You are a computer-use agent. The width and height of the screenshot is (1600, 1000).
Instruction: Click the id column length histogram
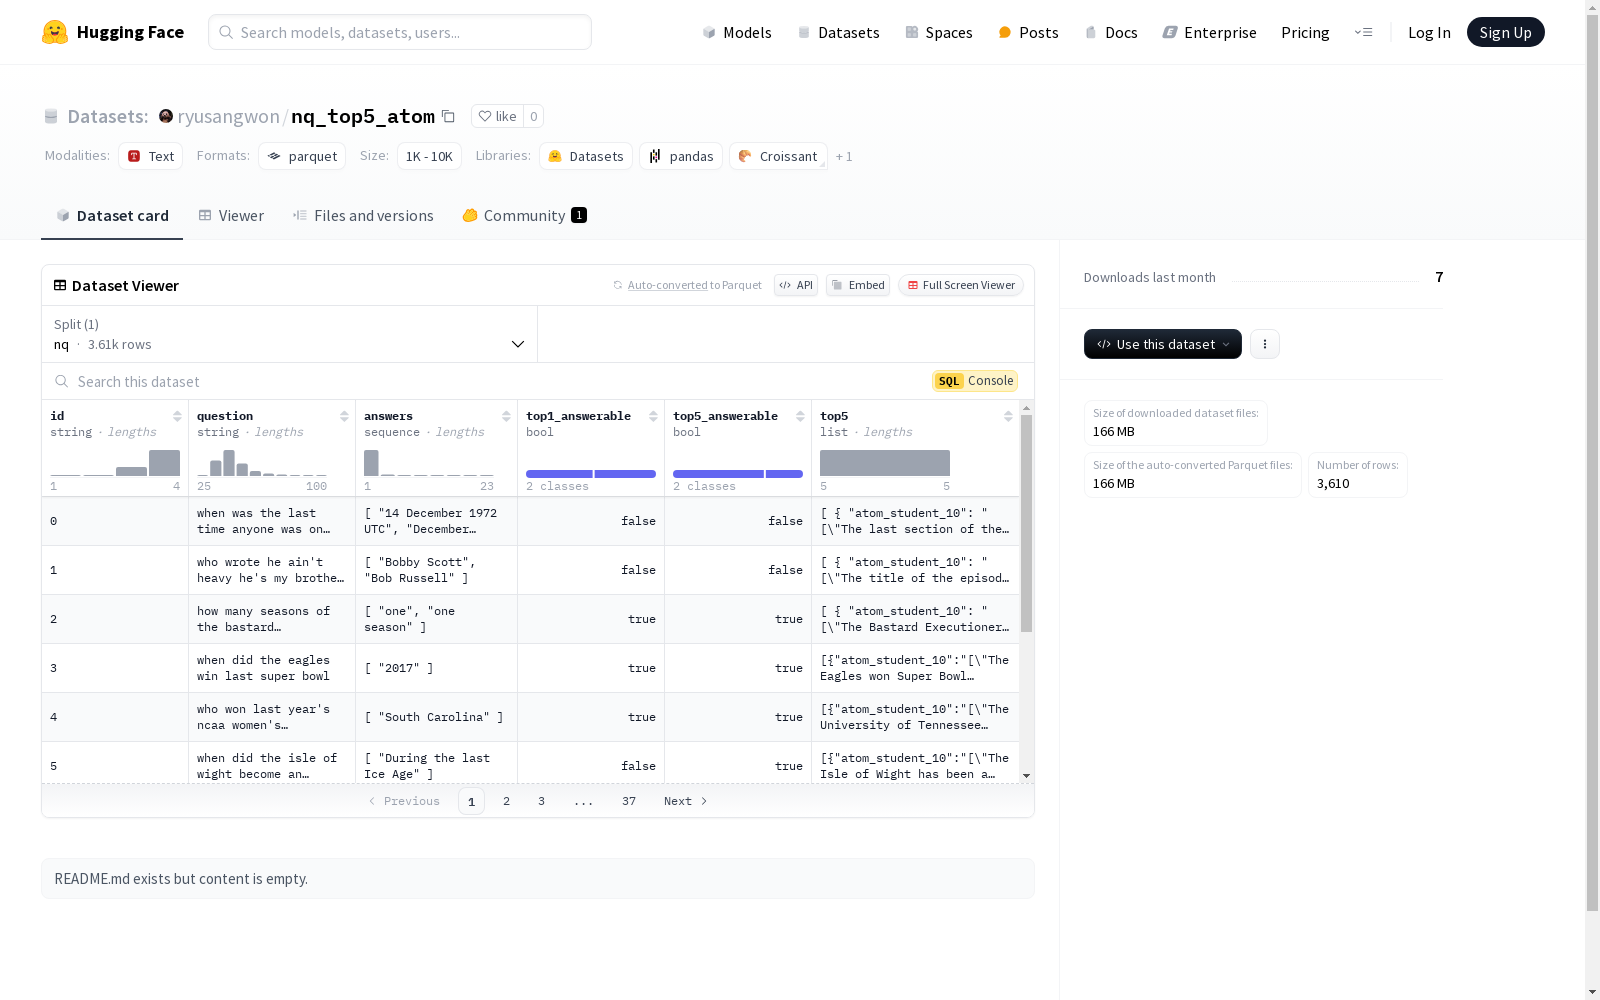click(115, 463)
